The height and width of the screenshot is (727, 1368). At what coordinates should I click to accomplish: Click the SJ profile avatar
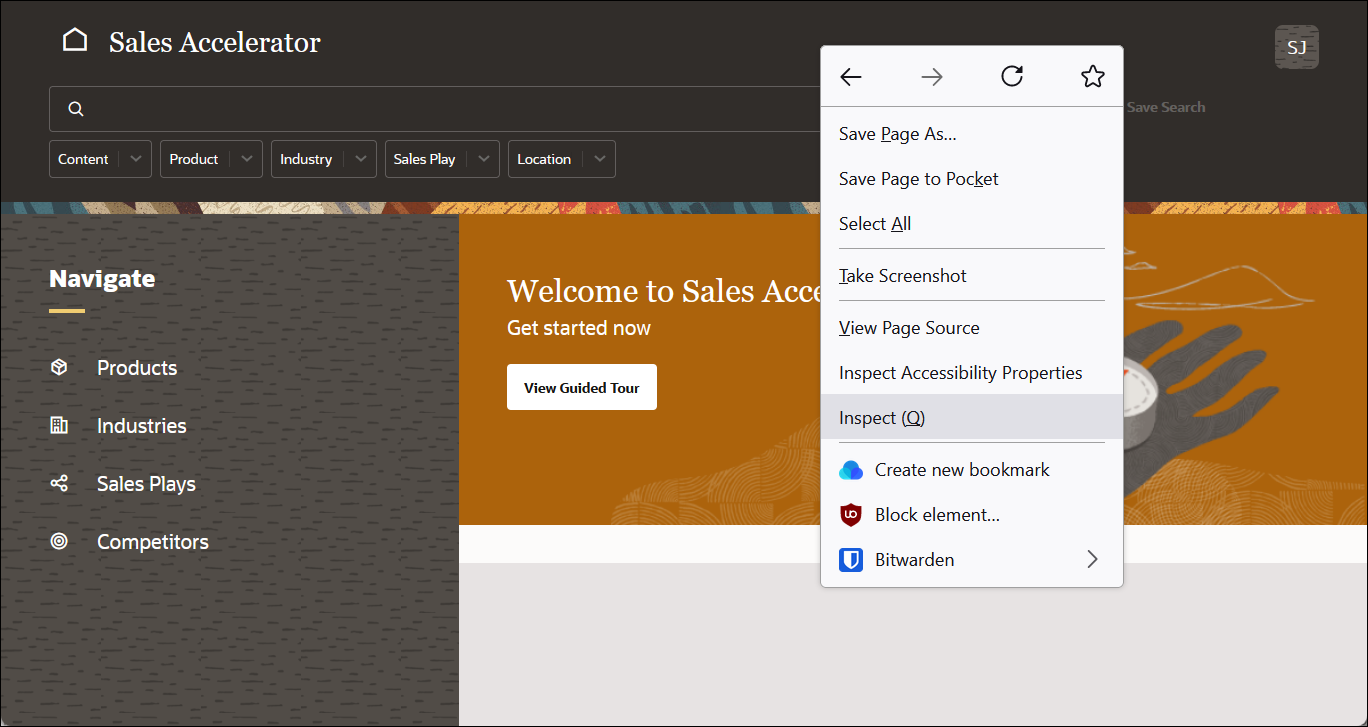pos(1296,46)
